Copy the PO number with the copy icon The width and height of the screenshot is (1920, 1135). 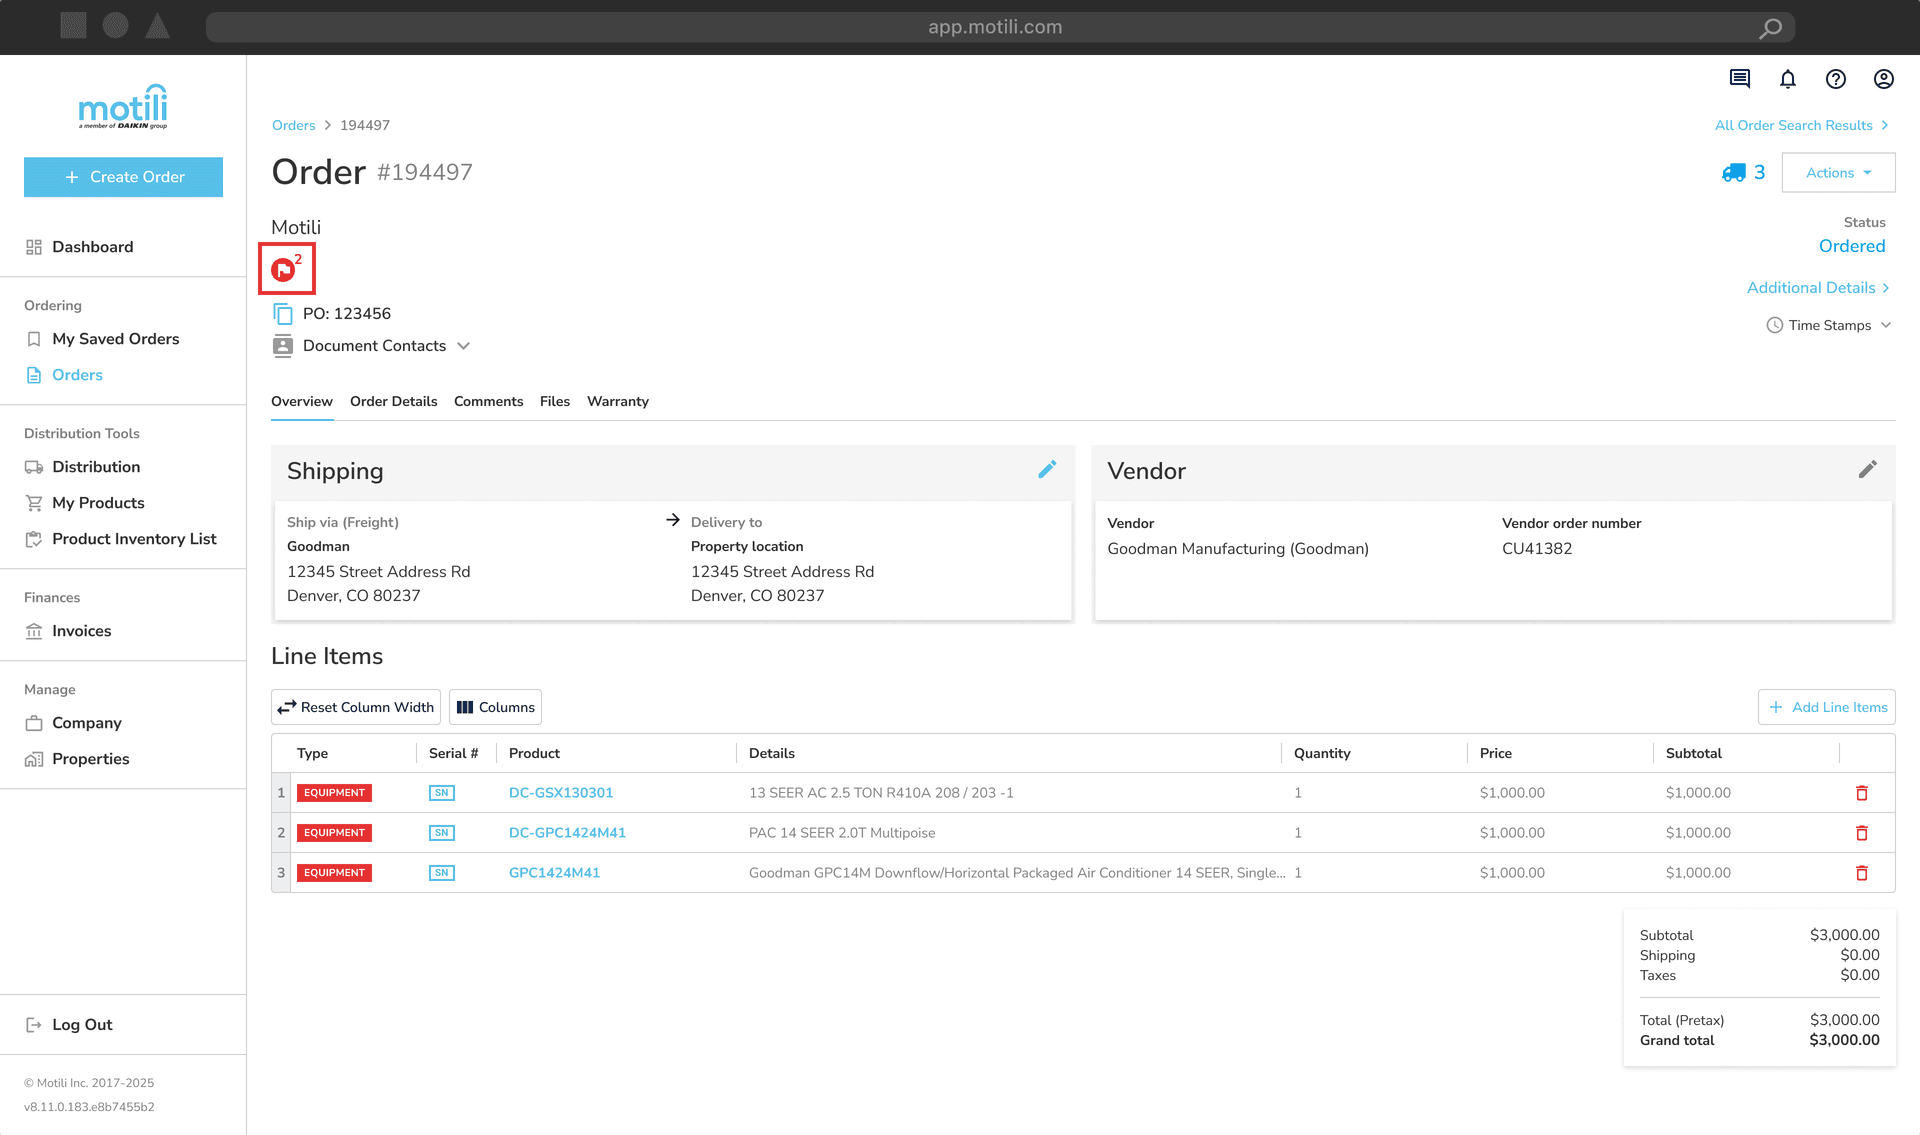click(x=283, y=314)
